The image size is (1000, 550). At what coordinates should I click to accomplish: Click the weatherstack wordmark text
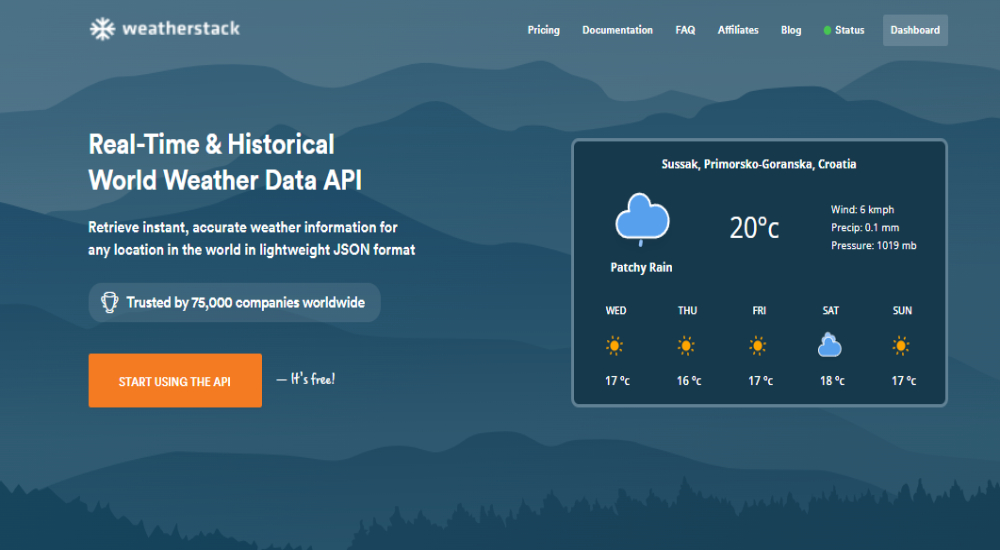click(181, 29)
